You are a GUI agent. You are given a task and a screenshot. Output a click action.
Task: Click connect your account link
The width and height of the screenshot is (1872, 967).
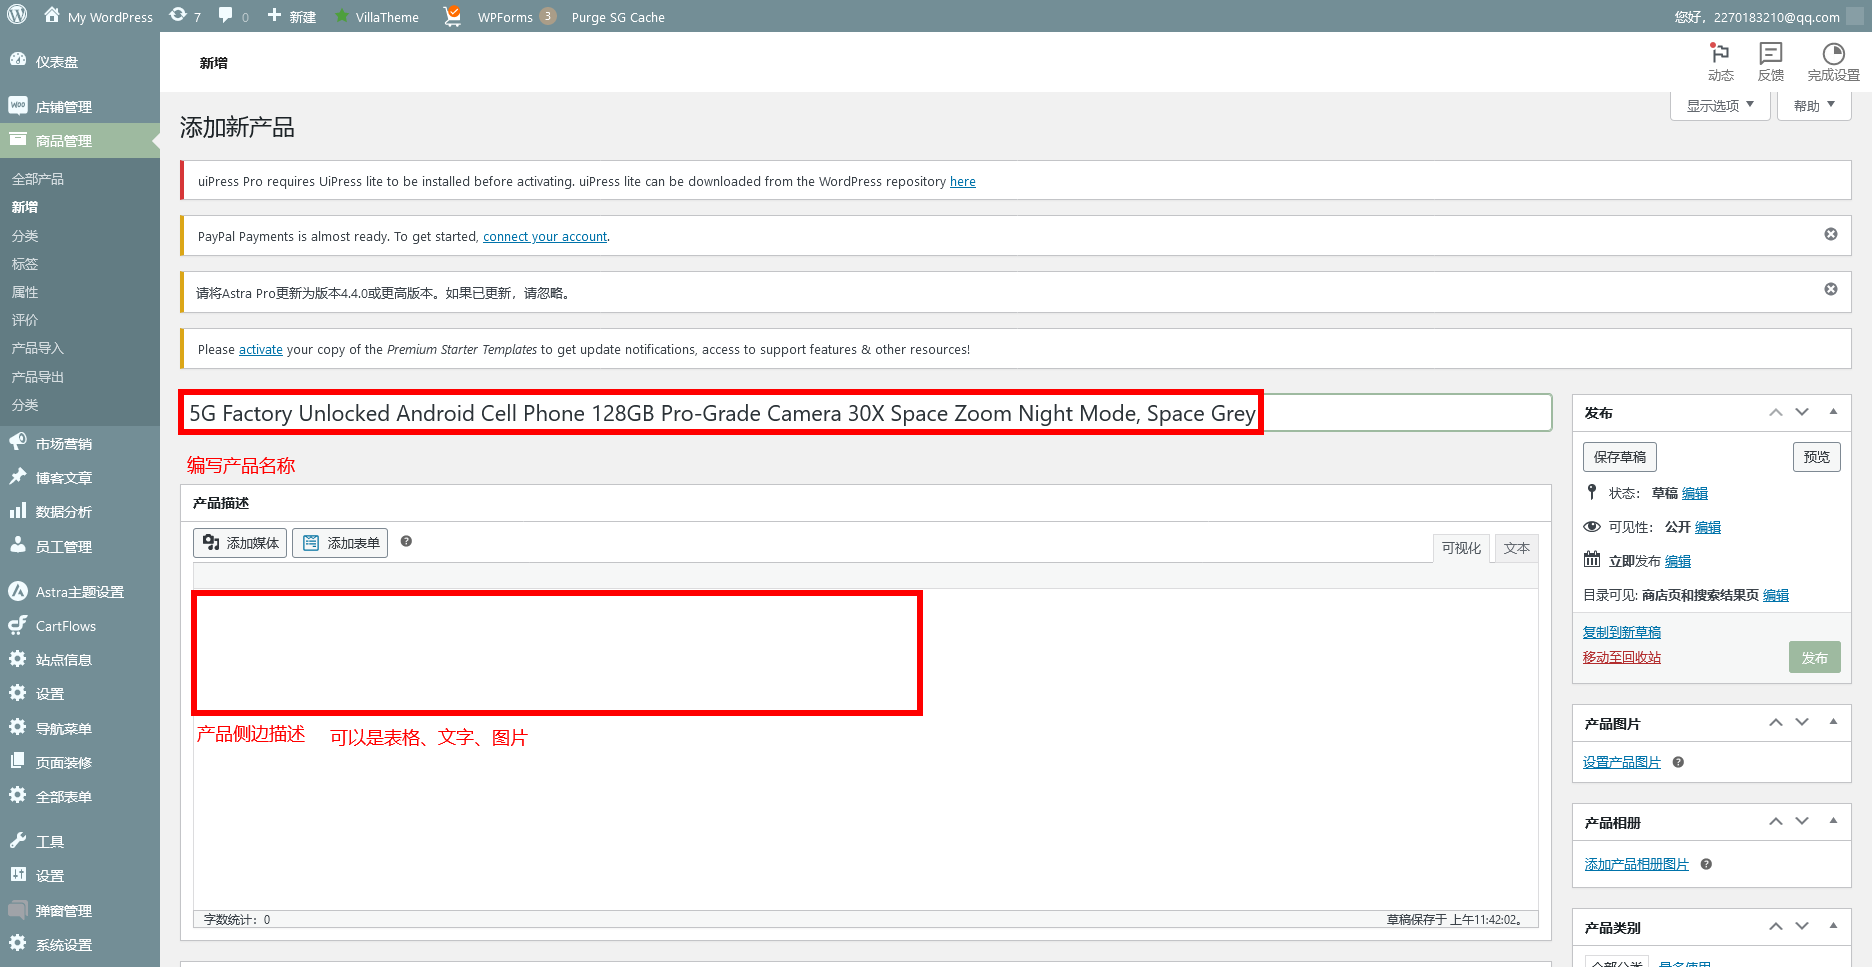(545, 237)
